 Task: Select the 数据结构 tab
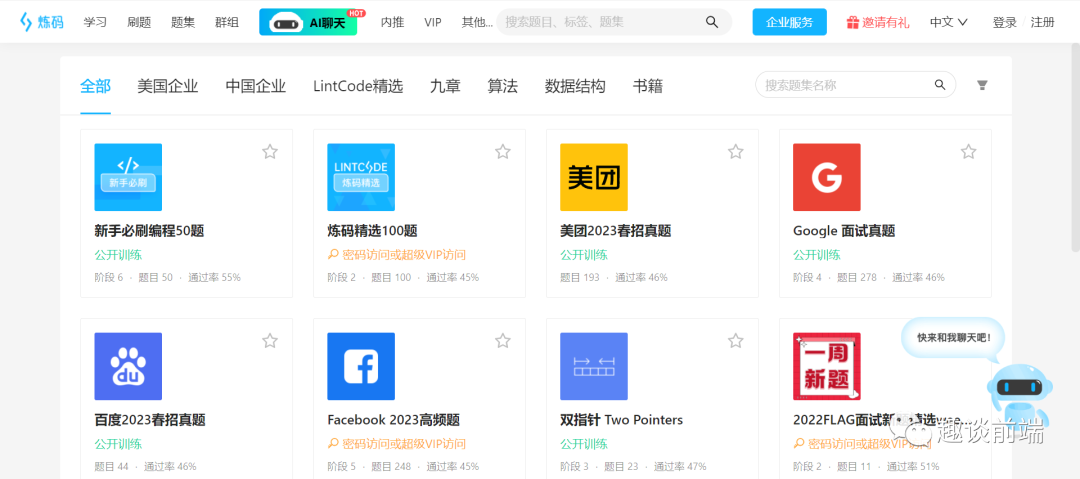(x=575, y=86)
